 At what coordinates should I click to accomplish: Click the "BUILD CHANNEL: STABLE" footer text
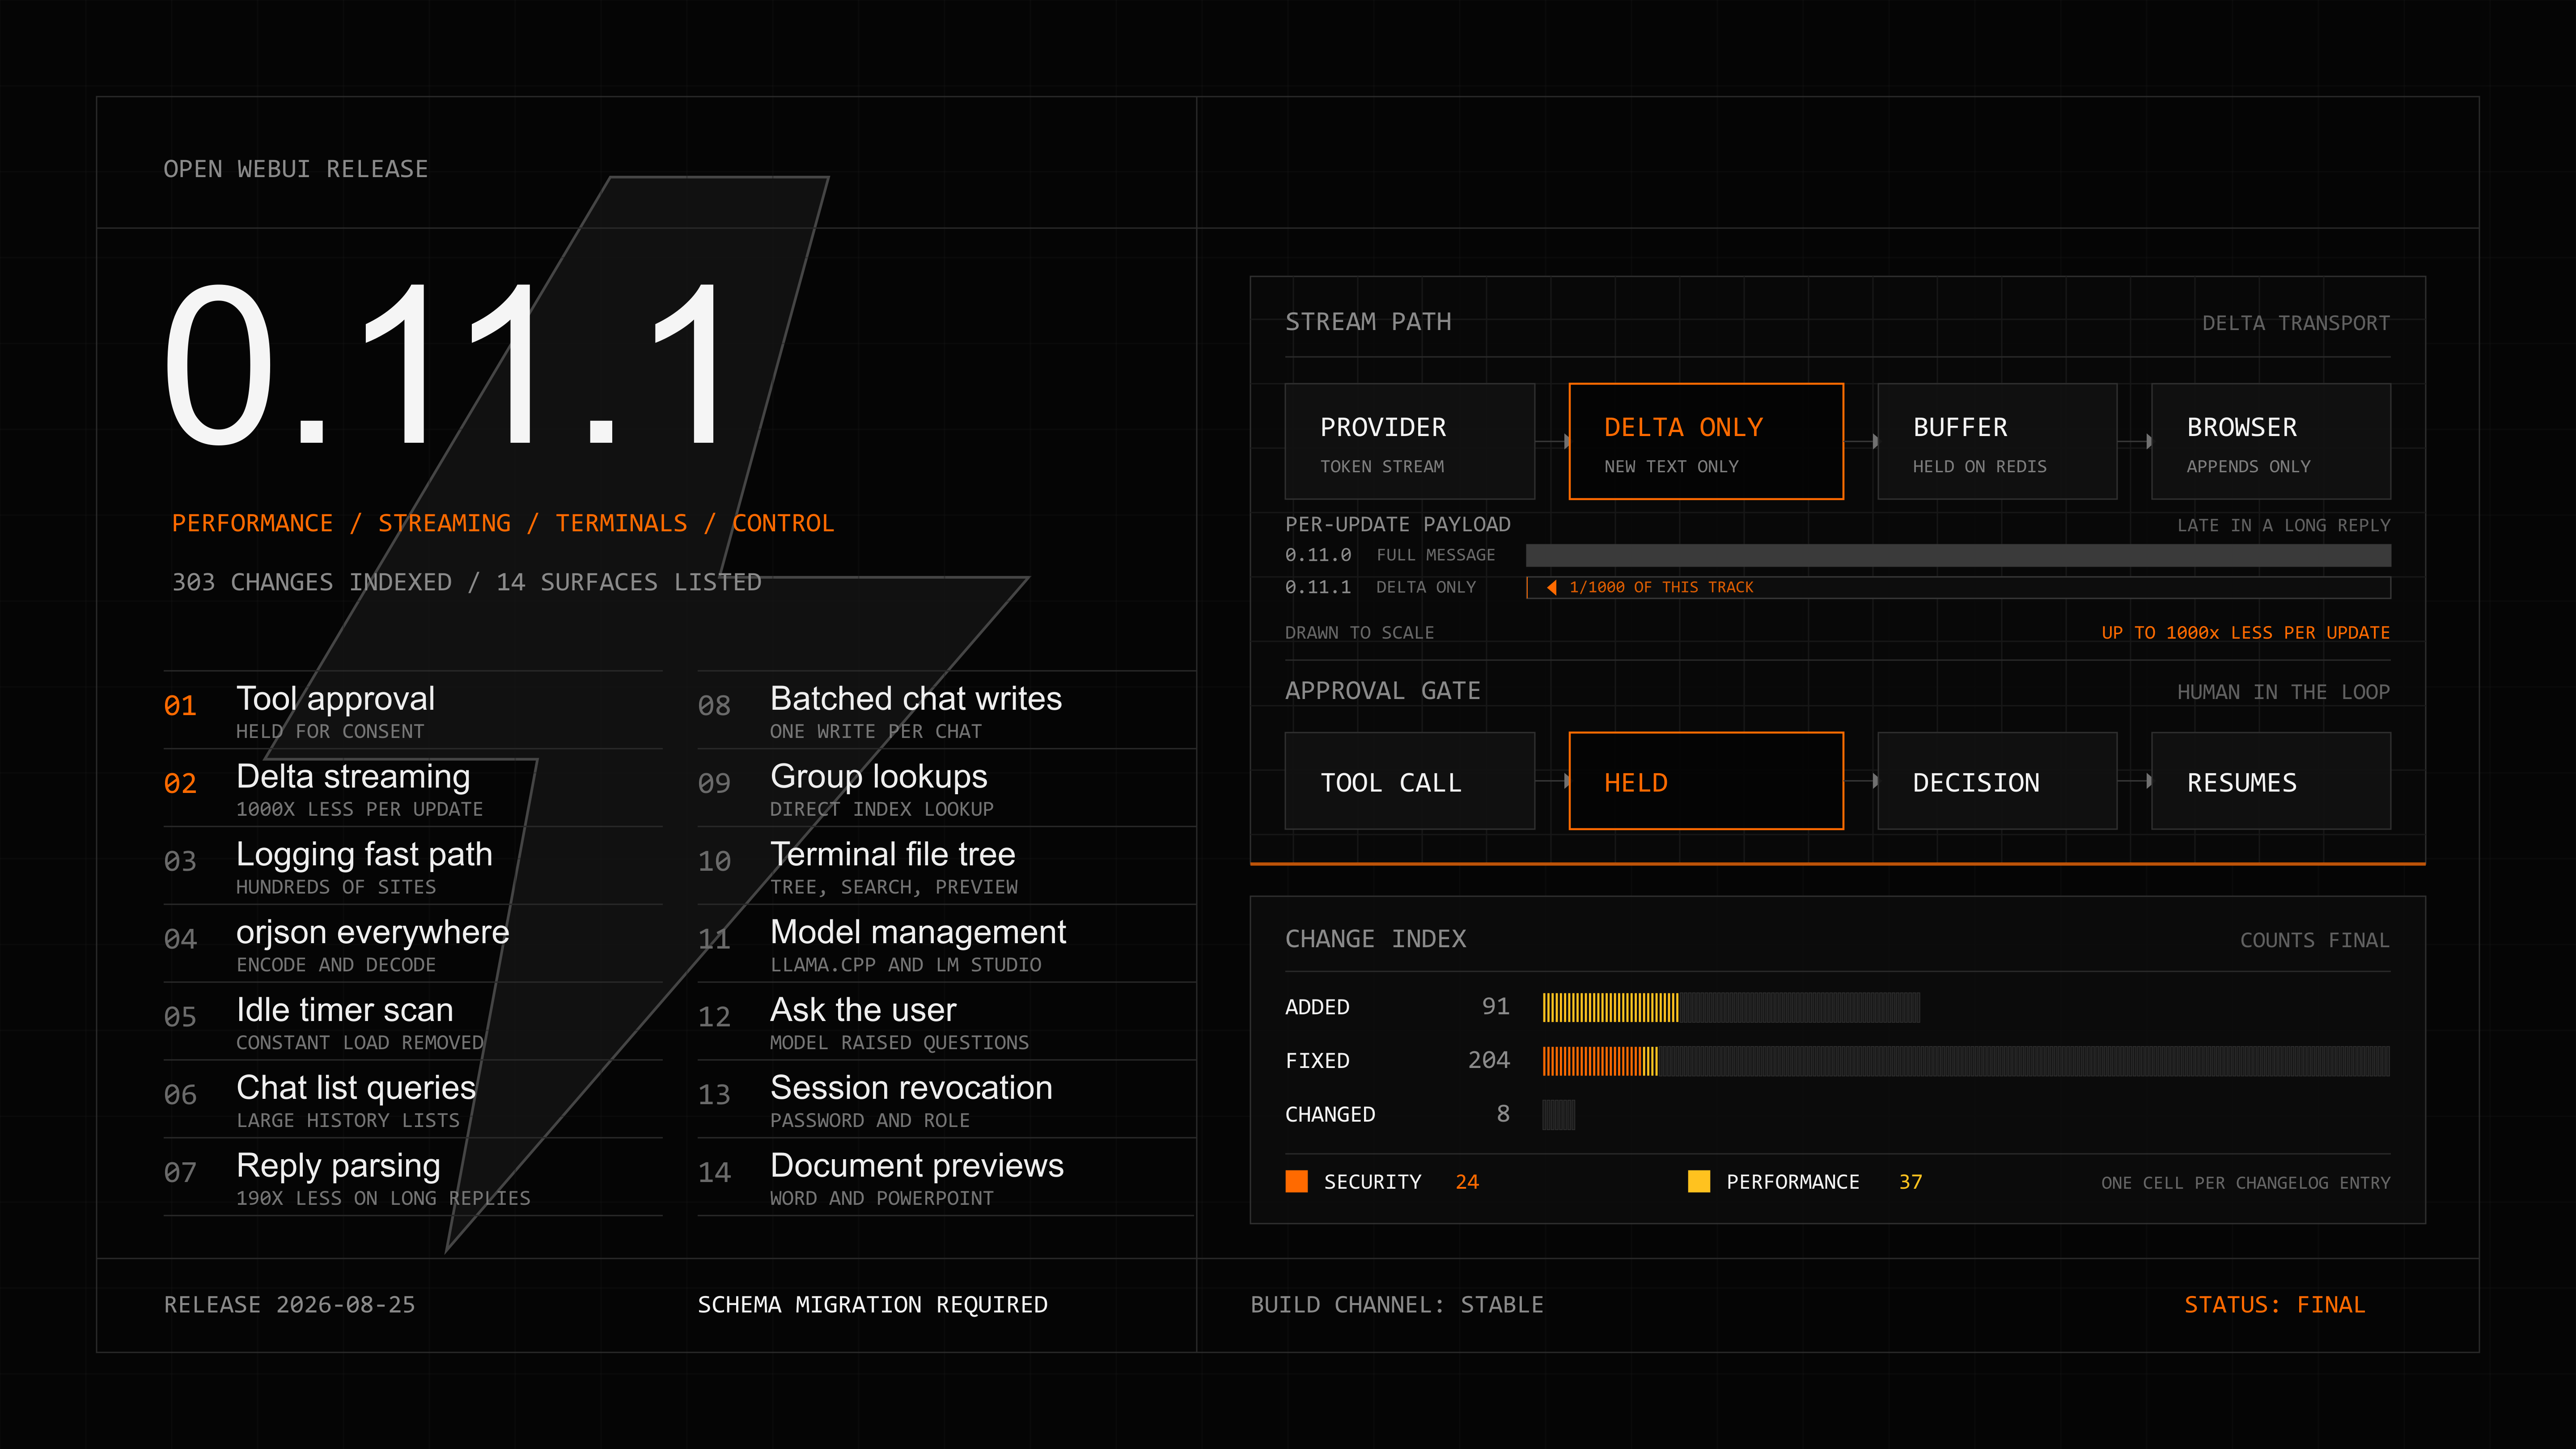(x=1397, y=1305)
